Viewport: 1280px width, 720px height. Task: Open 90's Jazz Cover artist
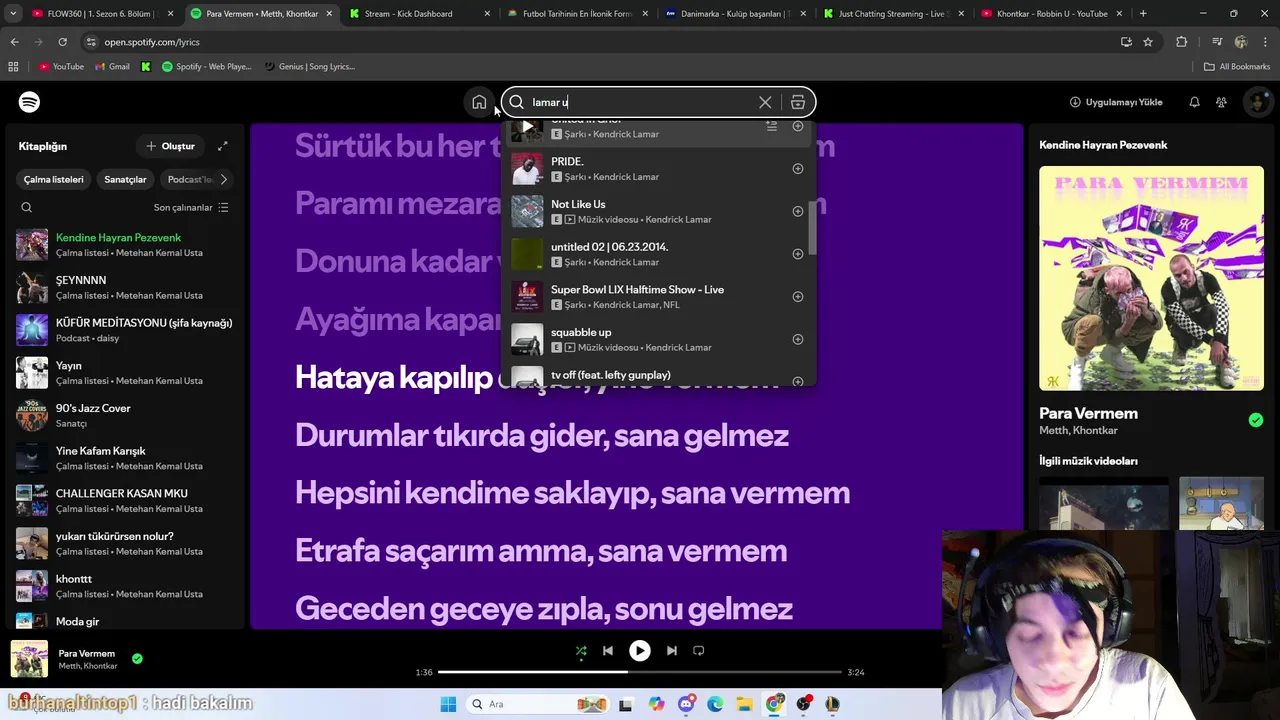(x=125, y=415)
